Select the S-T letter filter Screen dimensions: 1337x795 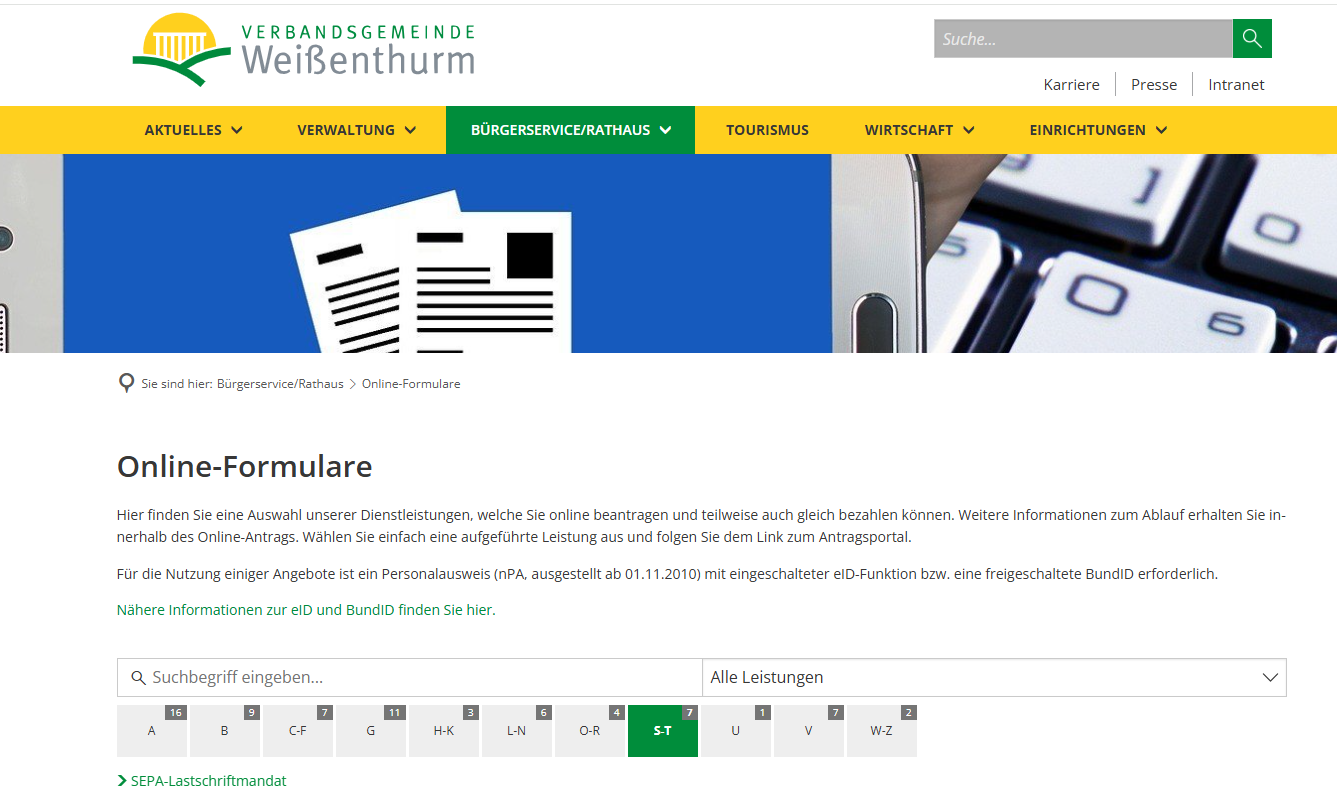pyautogui.click(x=662, y=730)
